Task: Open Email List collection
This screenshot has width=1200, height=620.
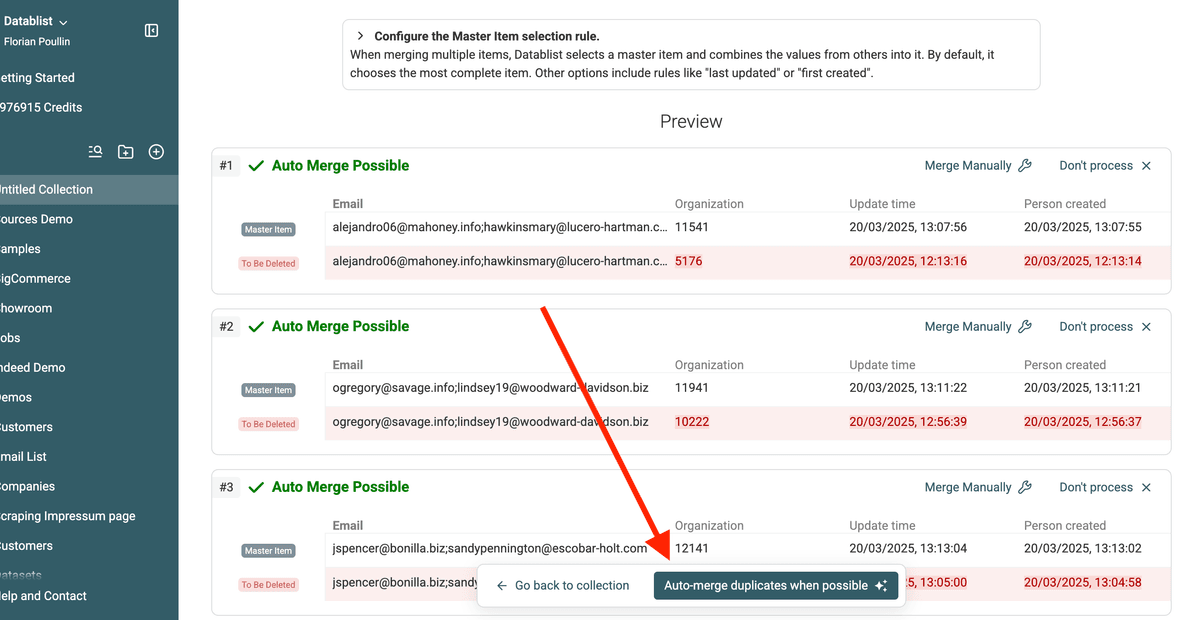Action: (x=23, y=457)
